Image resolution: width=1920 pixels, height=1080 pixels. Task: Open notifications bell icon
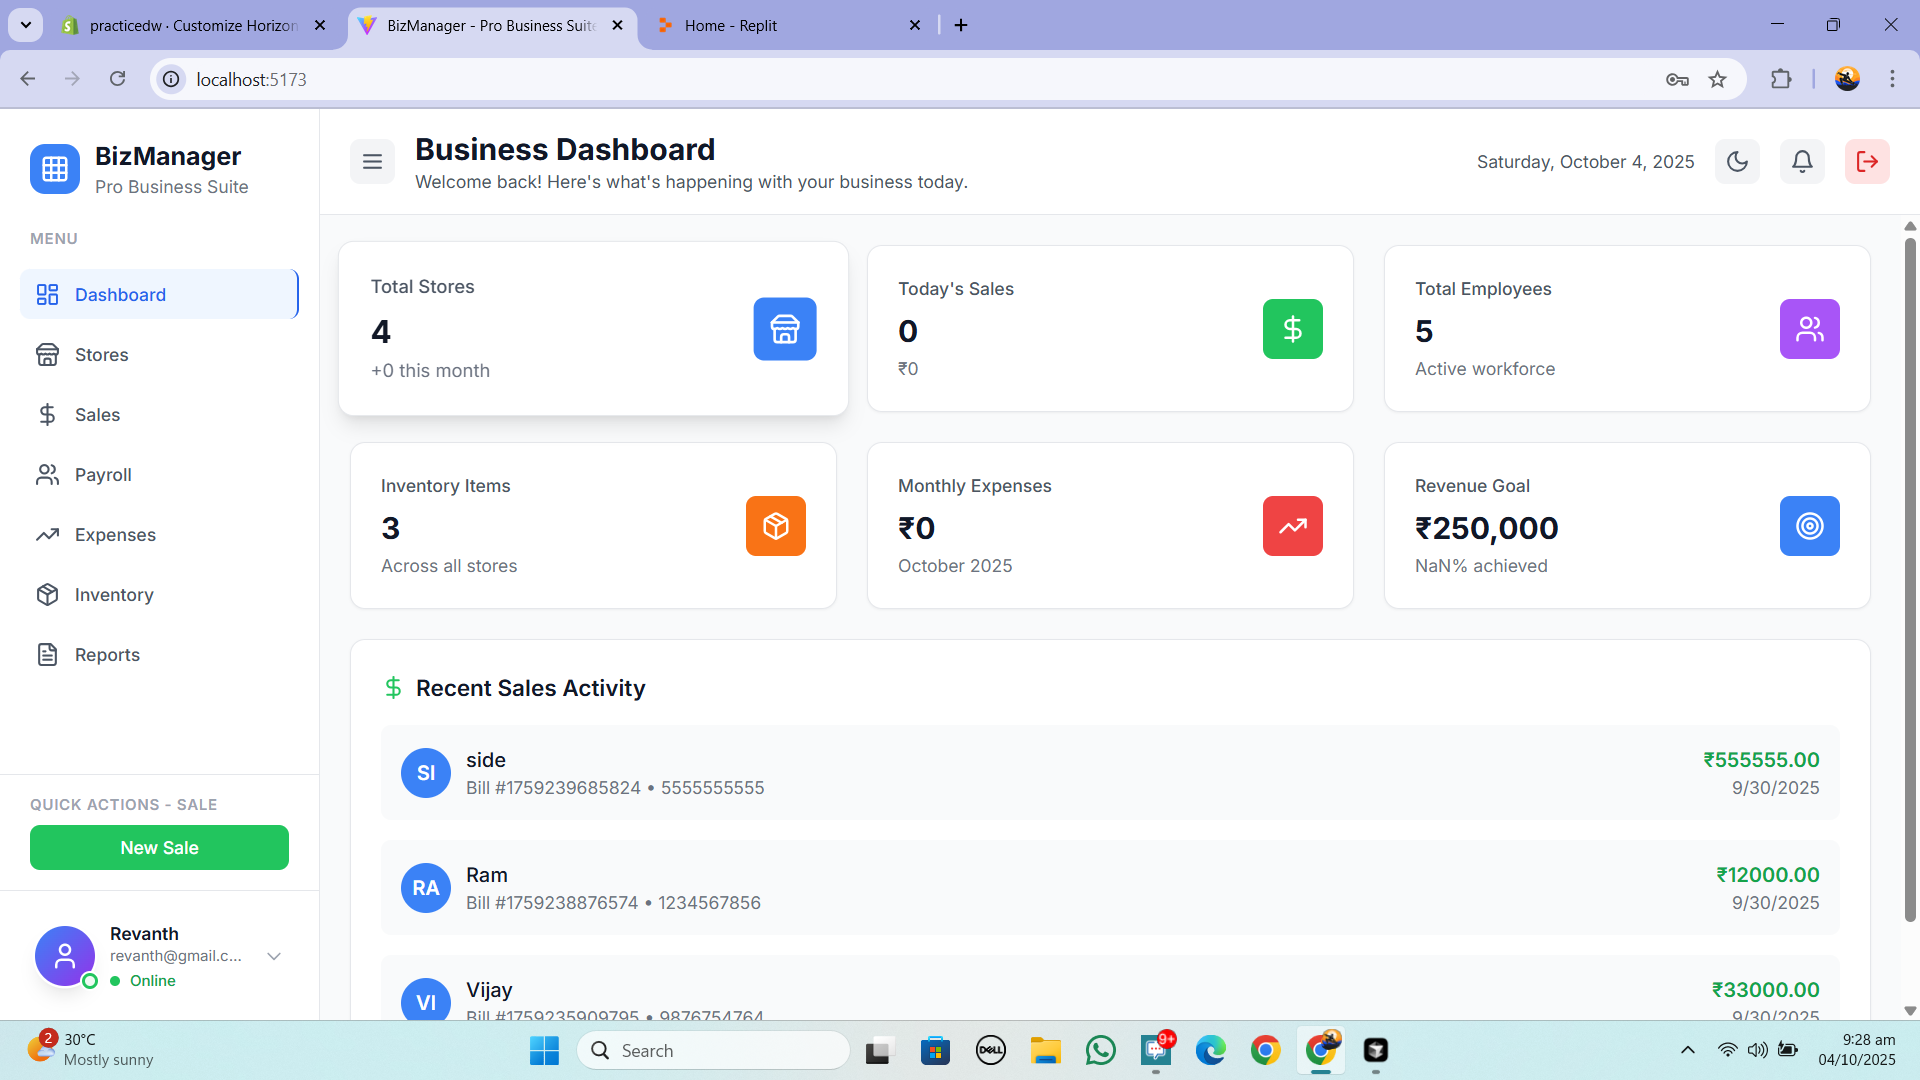tap(1802, 162)
